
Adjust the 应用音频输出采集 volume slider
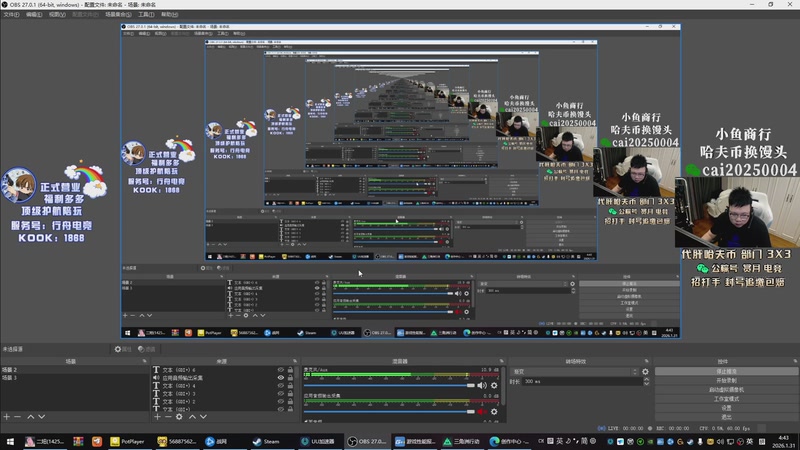pos(389,412)
